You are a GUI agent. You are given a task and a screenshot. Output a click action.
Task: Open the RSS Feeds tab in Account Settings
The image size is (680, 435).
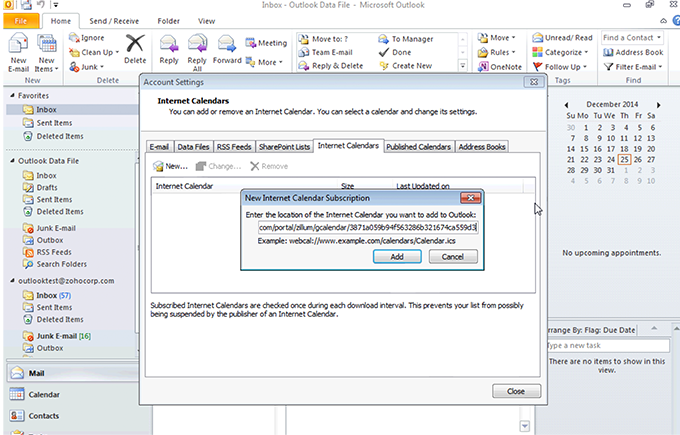point(234,147)
